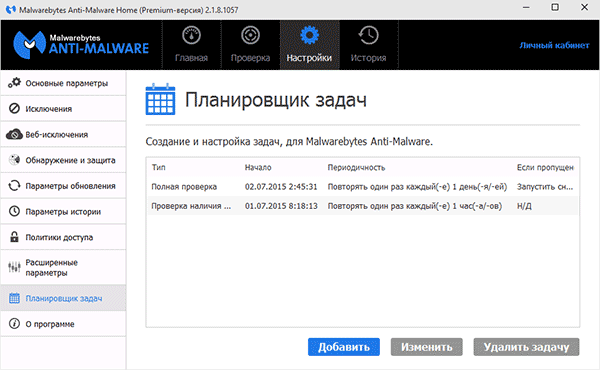Click the Если пропущен column header
This screenshot has height=370, width=600.
pos(545,168)
